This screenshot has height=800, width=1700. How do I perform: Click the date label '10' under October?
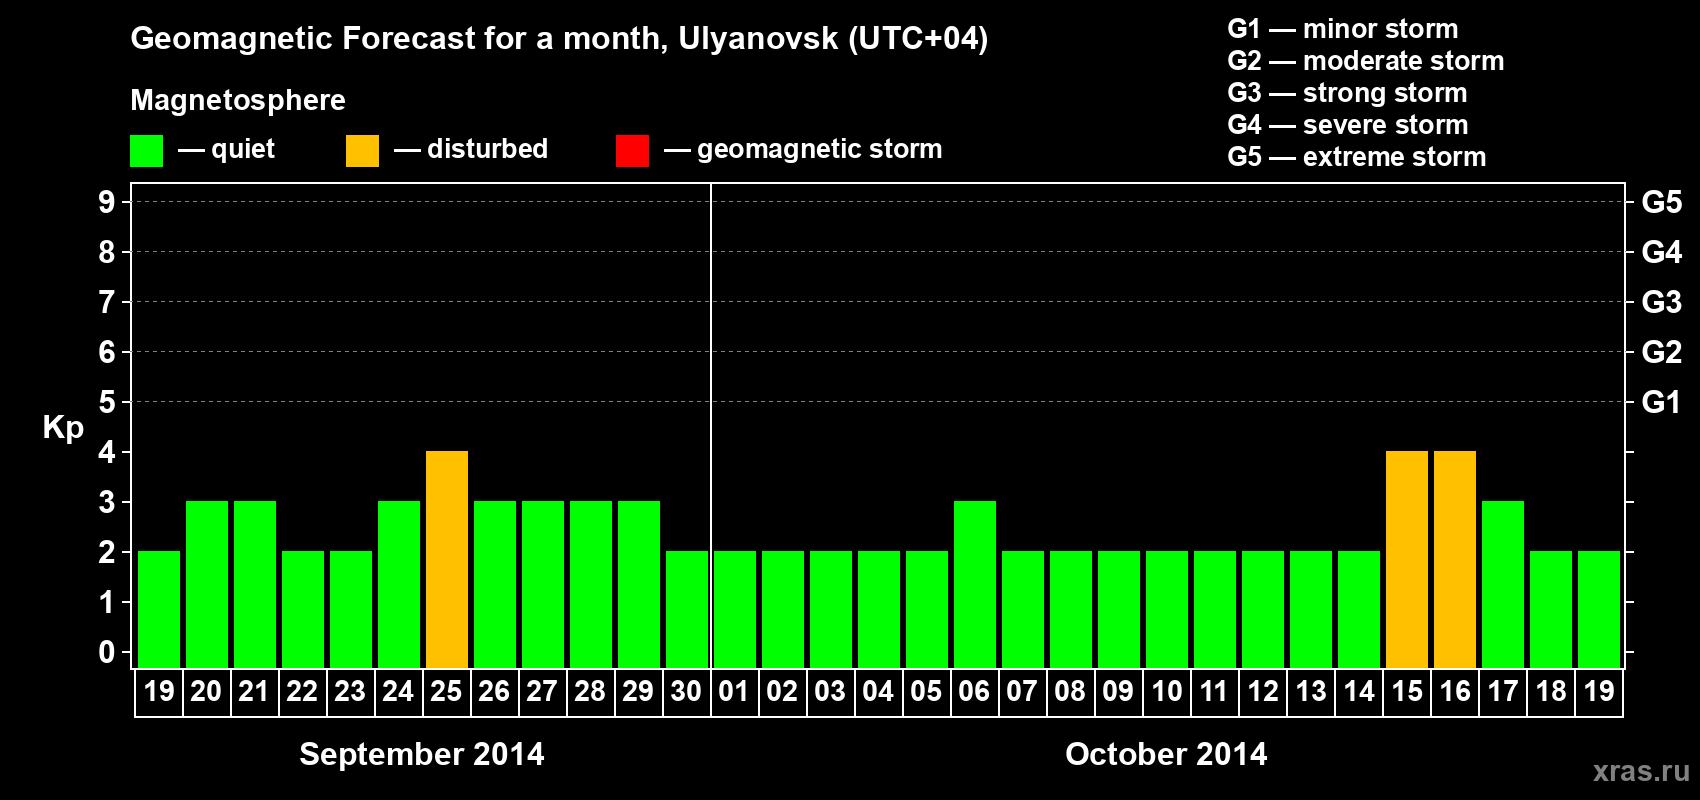pyautogui.click(x=1167, y=691)
